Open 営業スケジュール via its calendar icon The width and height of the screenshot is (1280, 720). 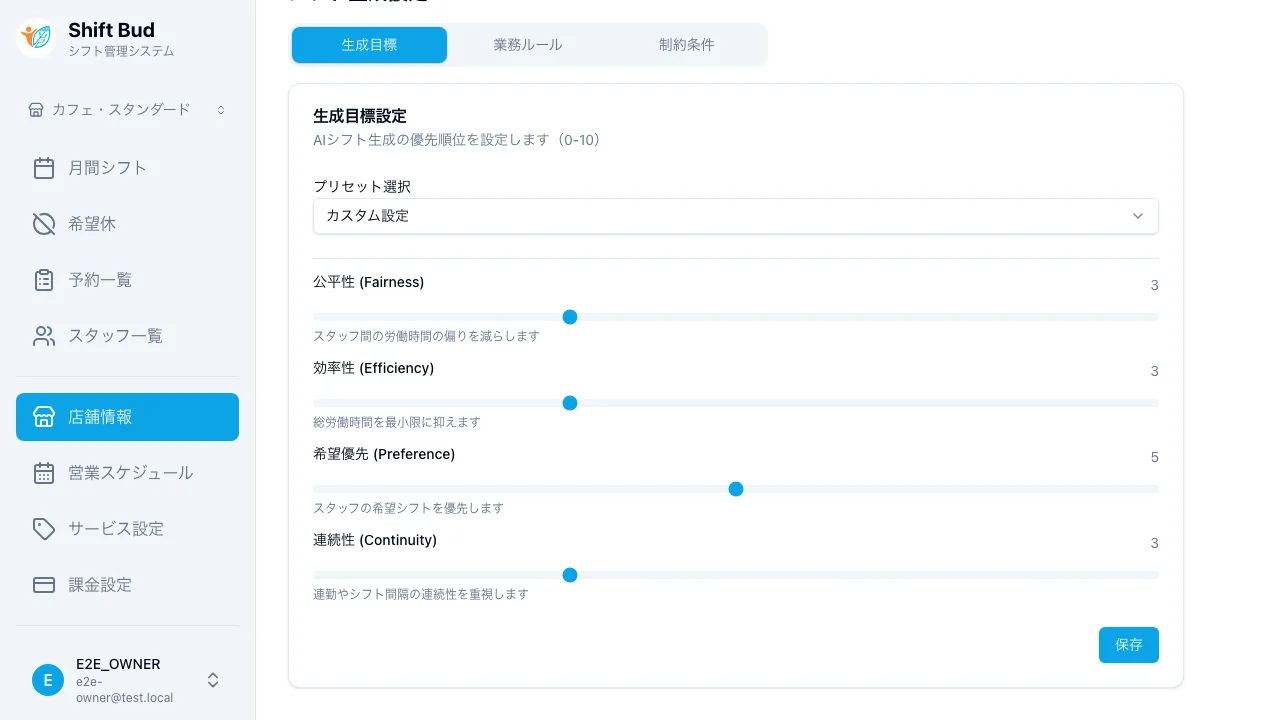44,472
